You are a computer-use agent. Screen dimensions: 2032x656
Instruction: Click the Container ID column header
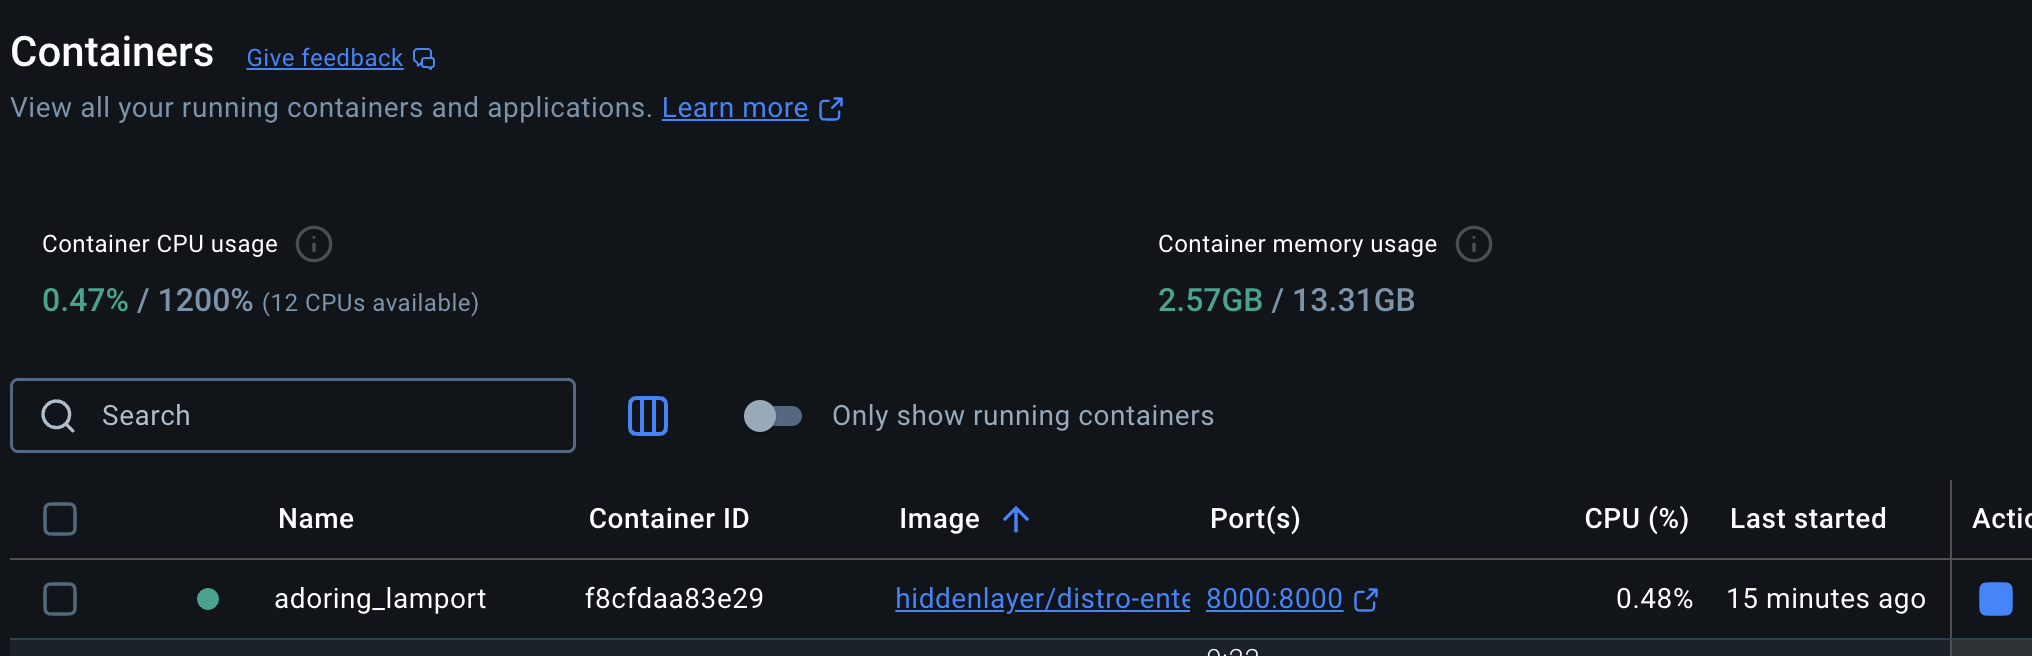click(669, 519)
